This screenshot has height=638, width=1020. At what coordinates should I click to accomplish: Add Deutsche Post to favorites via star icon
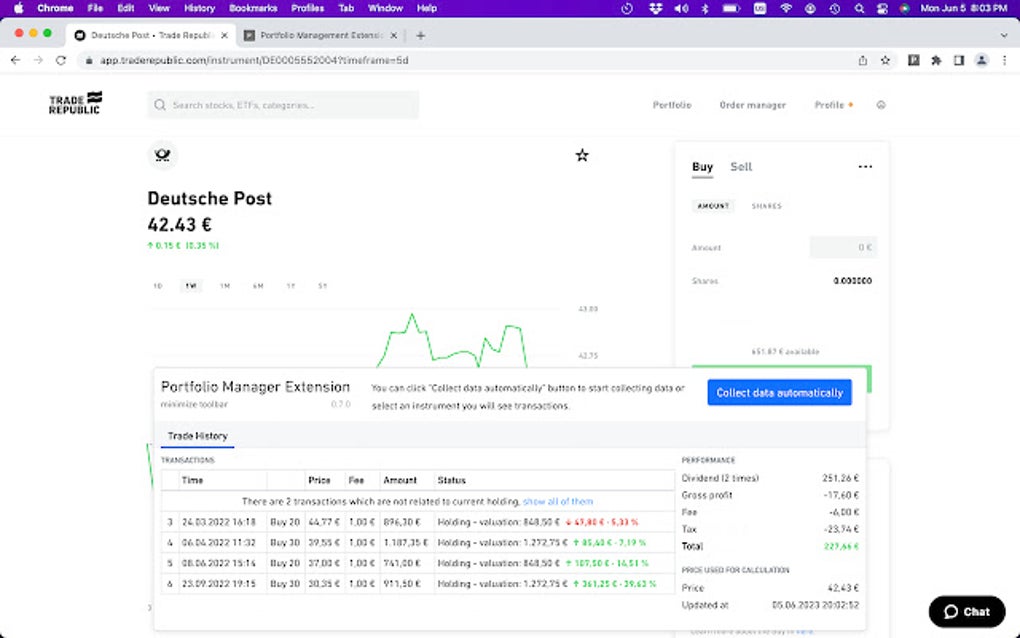click(x=582, y=155)
